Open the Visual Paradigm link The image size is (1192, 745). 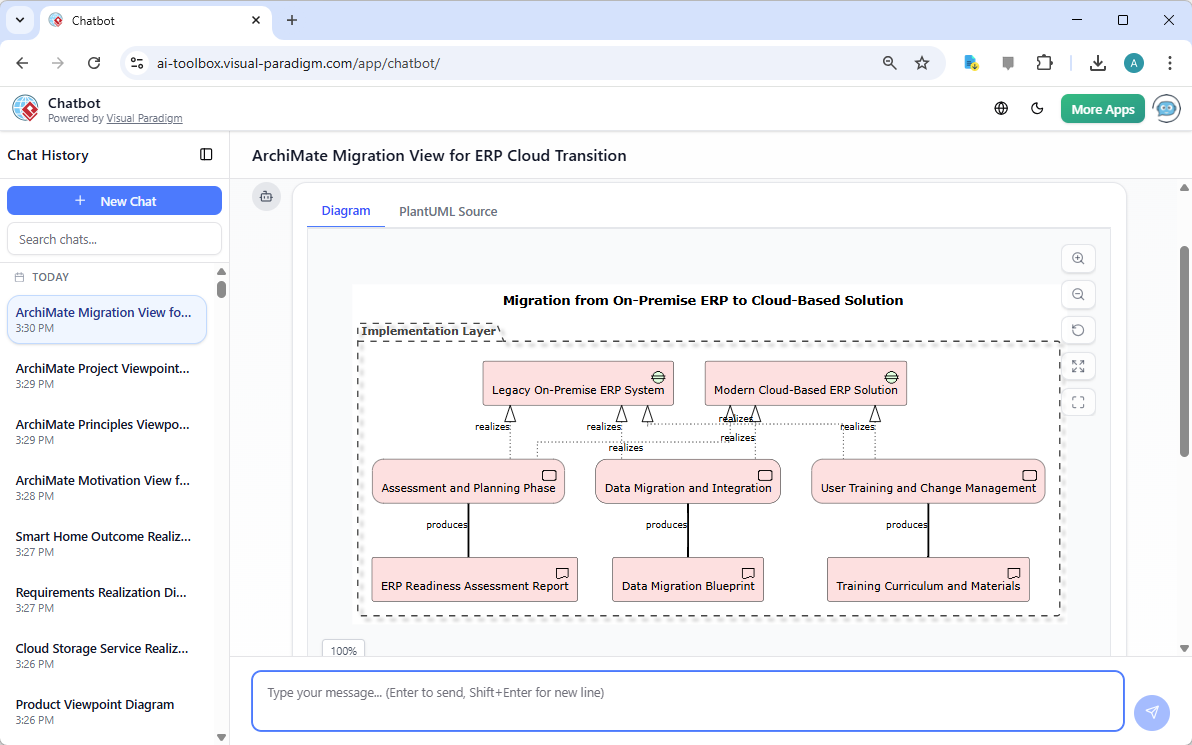[x=144, y=118]
